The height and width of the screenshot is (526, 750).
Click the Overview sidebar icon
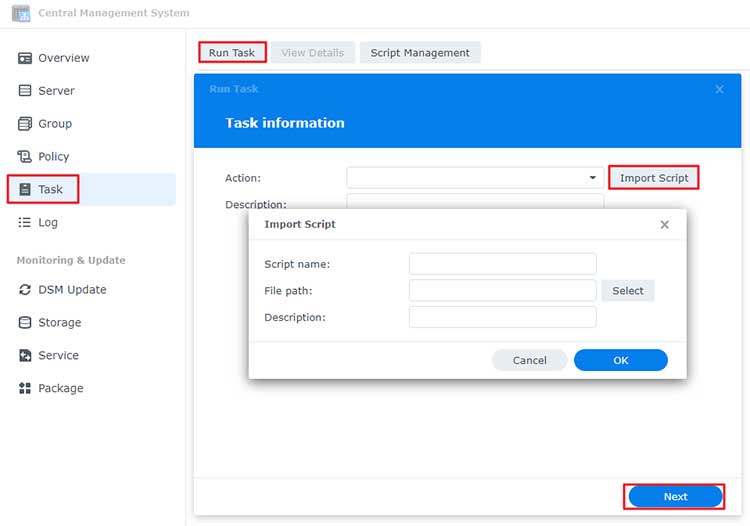25,58
